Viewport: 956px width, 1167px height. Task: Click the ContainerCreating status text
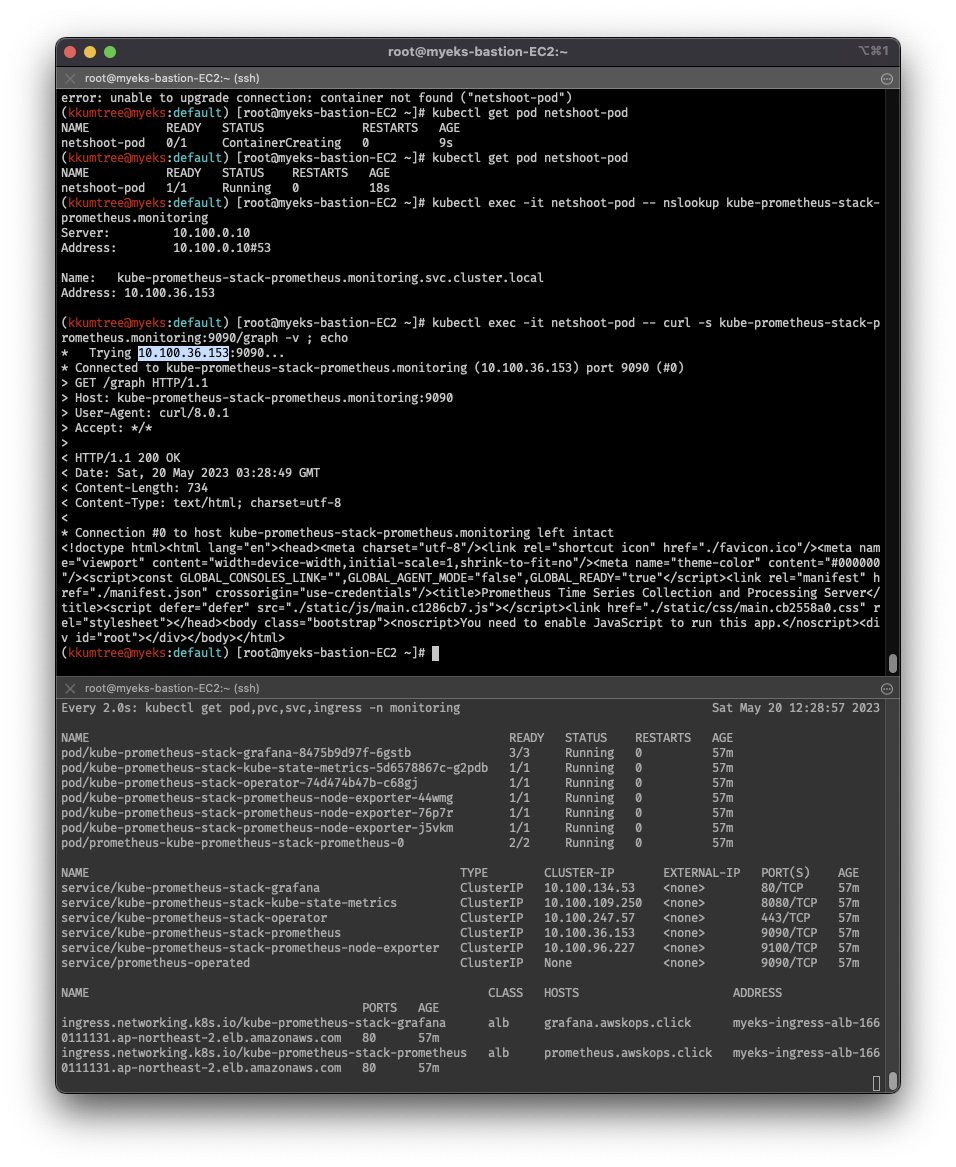coord(281,143)
